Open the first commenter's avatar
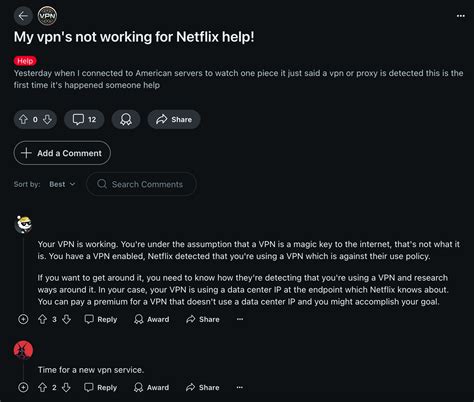 point(23,224)
